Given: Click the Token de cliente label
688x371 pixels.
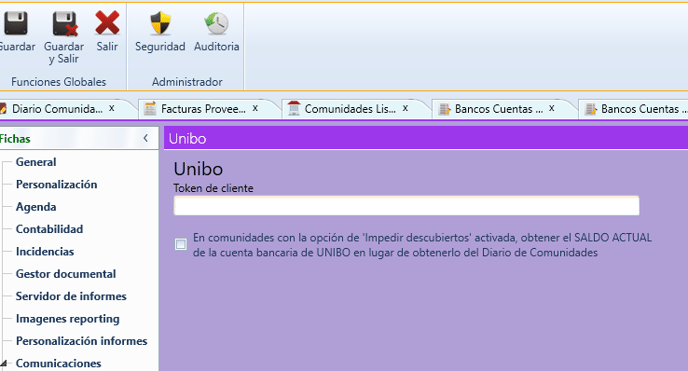Looking at the screenshot, I should click(214, 188).
